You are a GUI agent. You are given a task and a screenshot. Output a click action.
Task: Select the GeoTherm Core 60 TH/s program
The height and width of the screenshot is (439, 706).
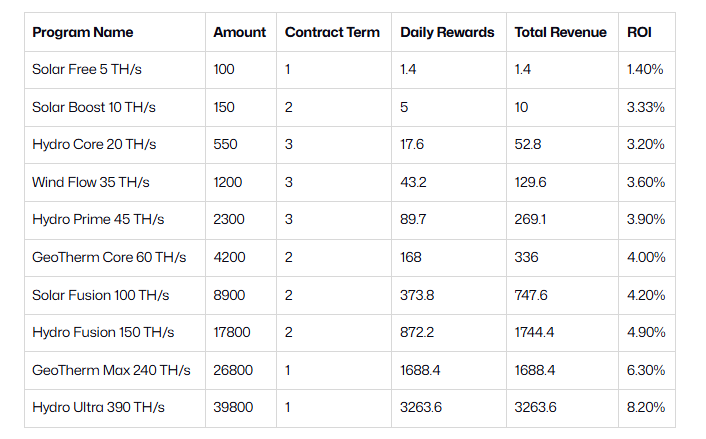[109, 257]
